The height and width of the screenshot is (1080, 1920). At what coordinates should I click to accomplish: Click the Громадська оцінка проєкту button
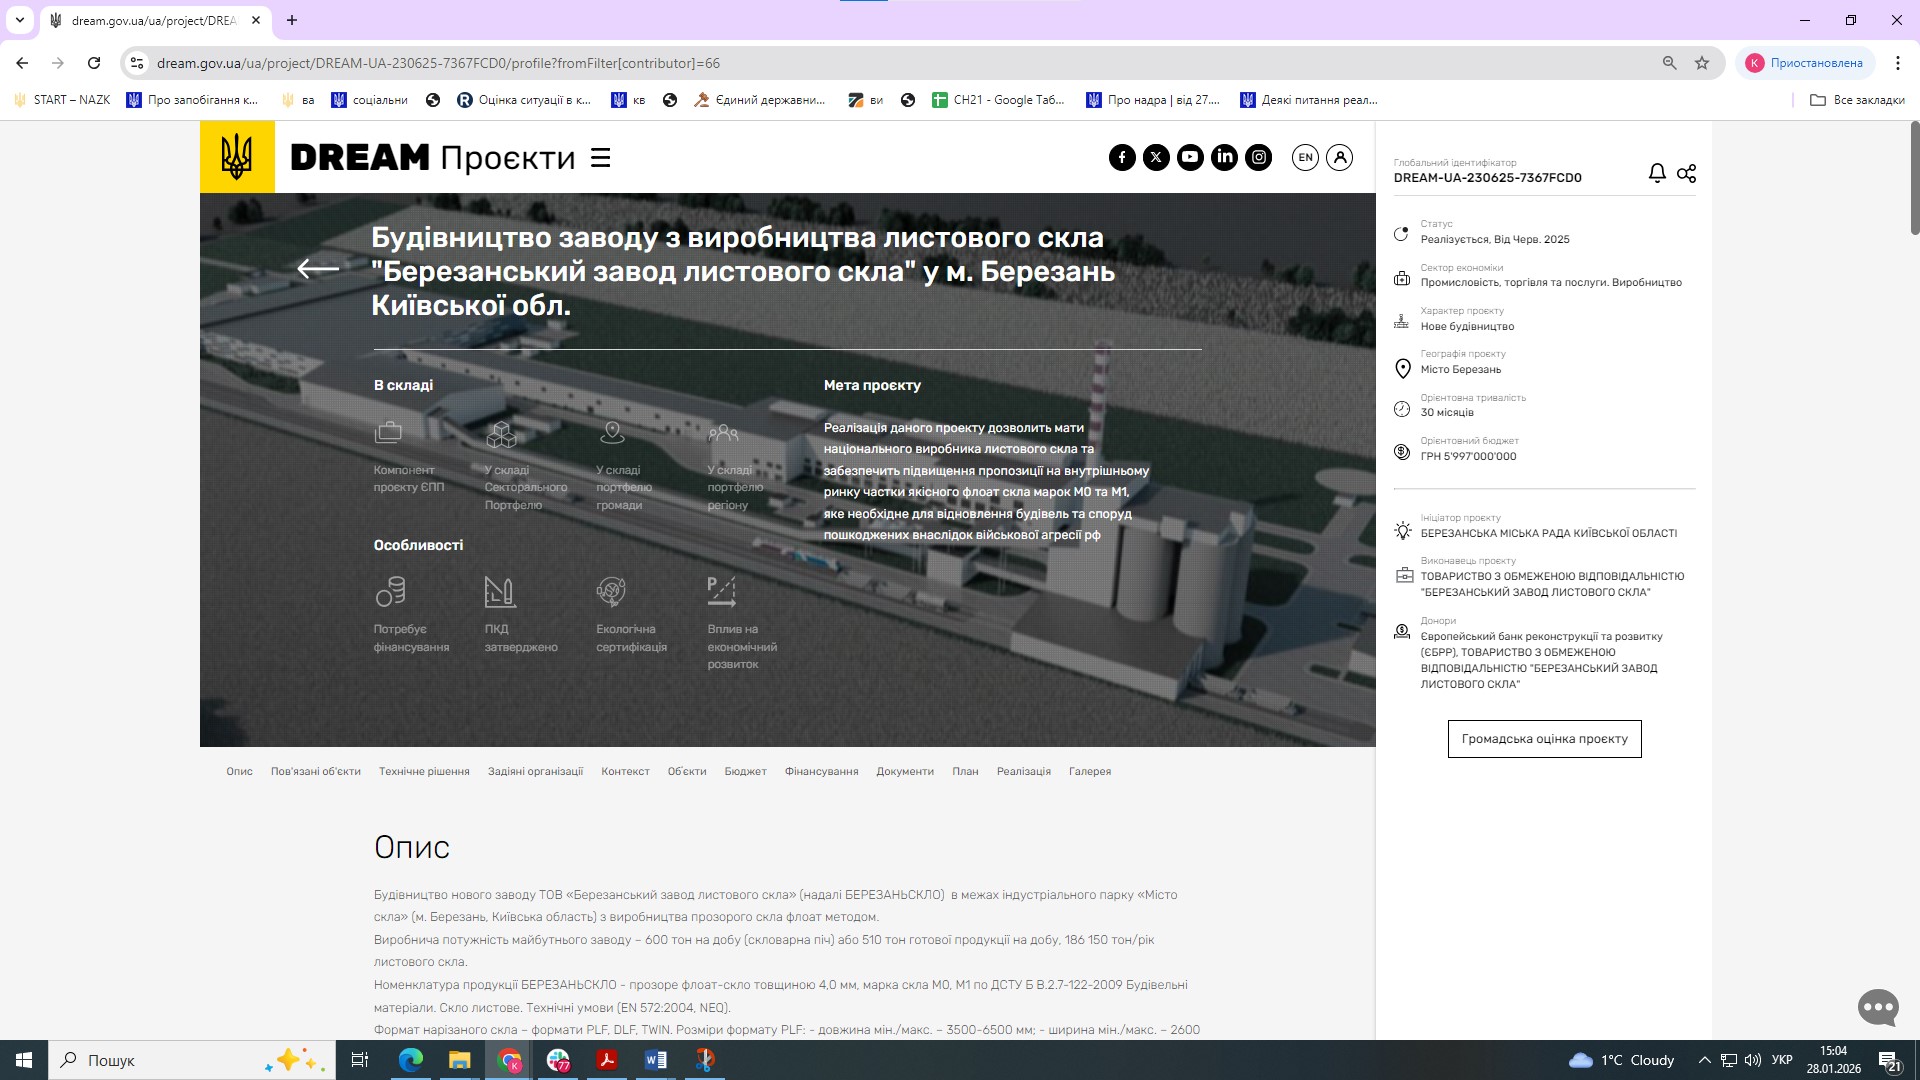pos(1544,739)
